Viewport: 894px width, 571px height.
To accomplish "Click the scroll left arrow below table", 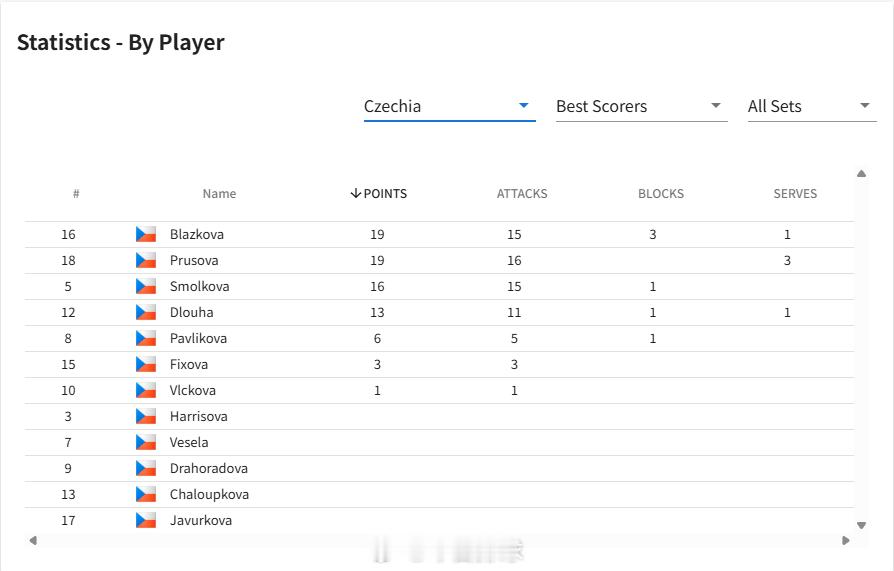I will [33, 540].
